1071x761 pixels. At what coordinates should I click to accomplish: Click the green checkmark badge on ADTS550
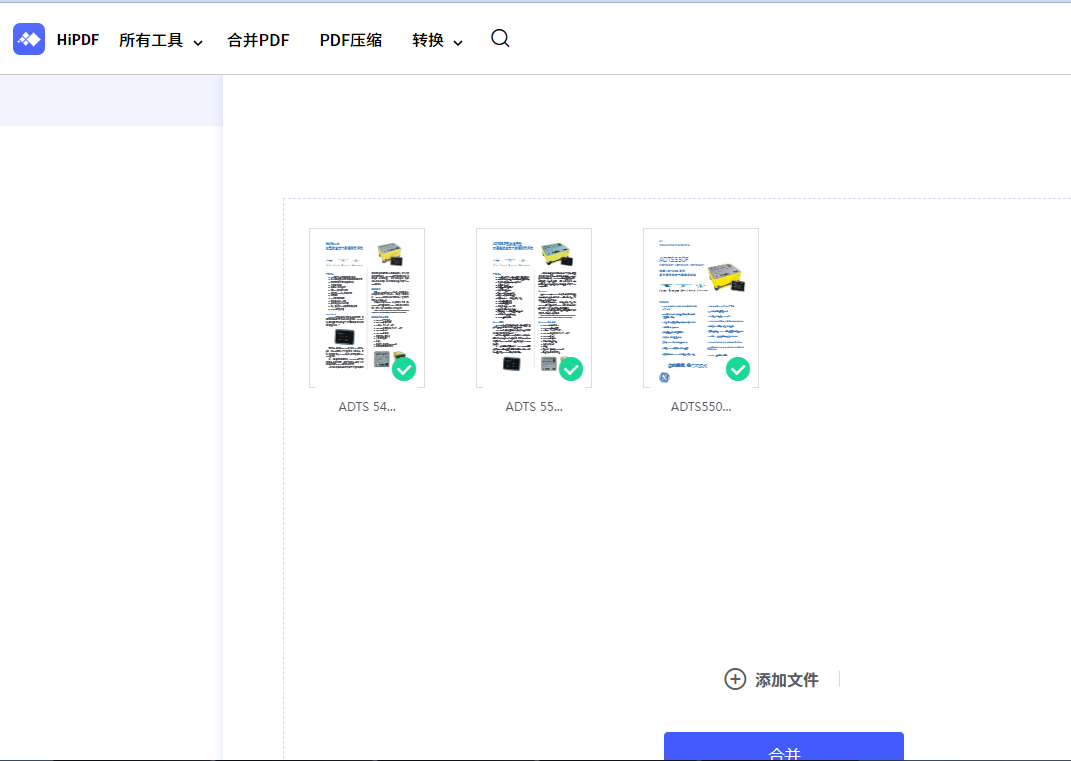pos(738,369)
